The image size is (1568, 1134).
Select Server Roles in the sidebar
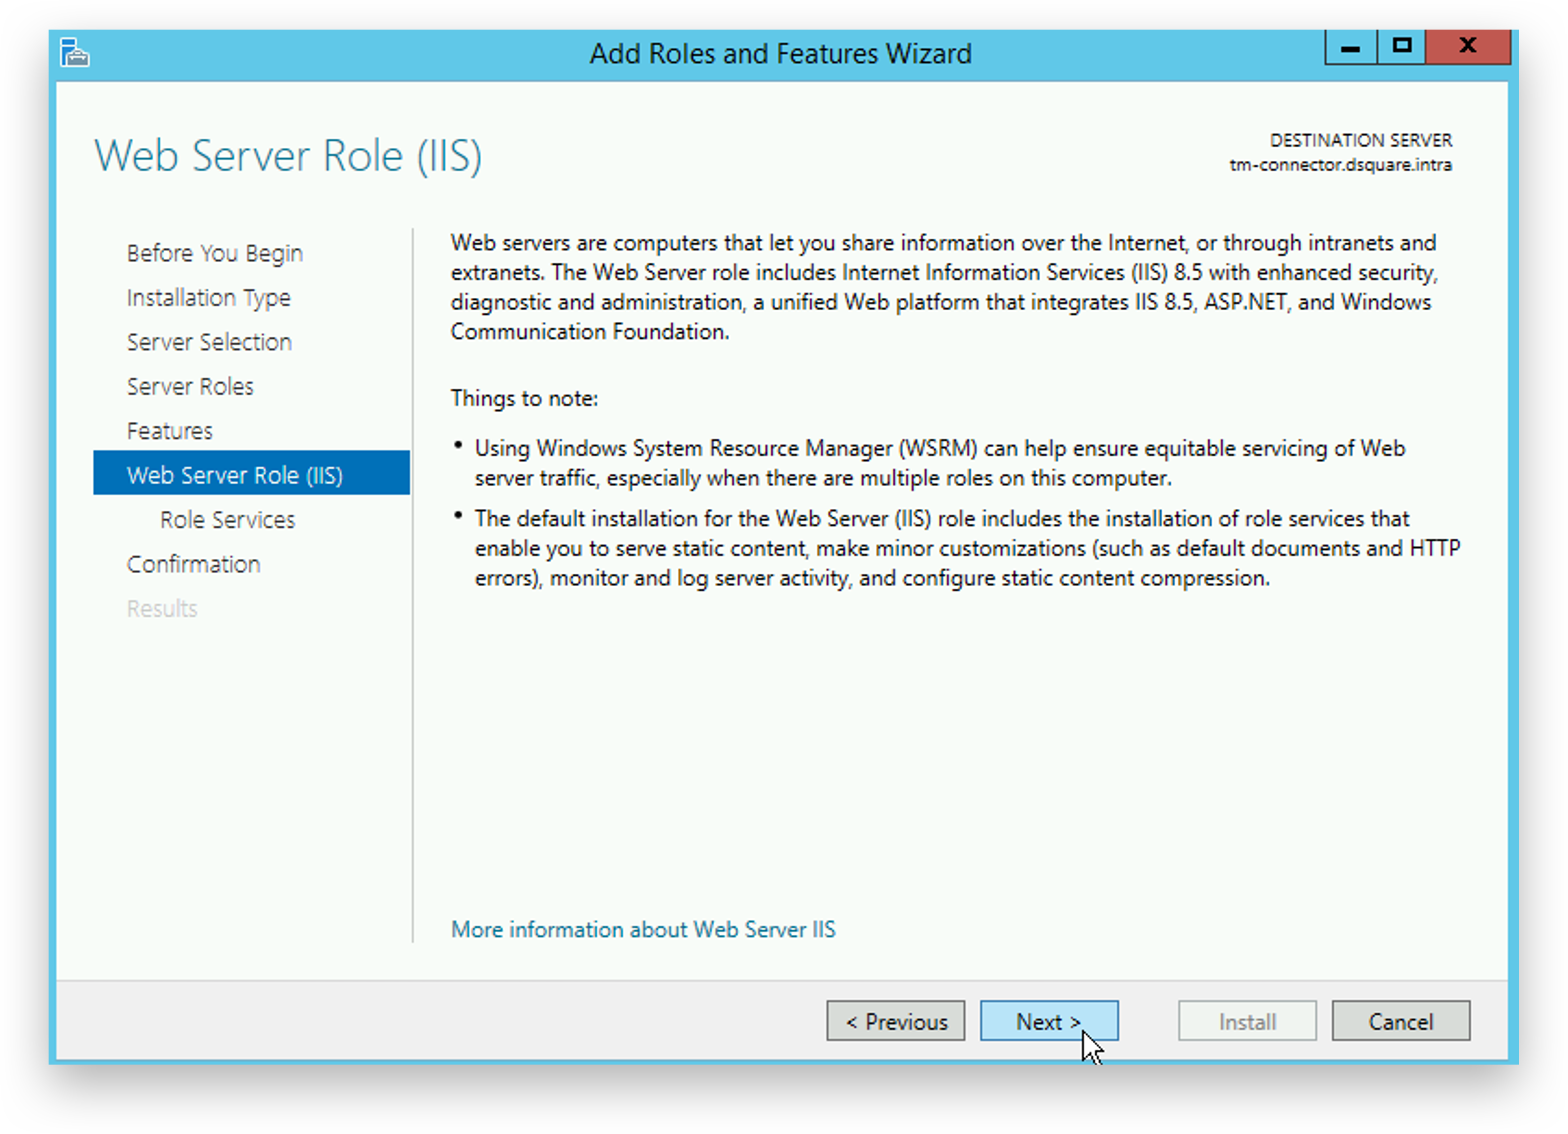(190, 386)
